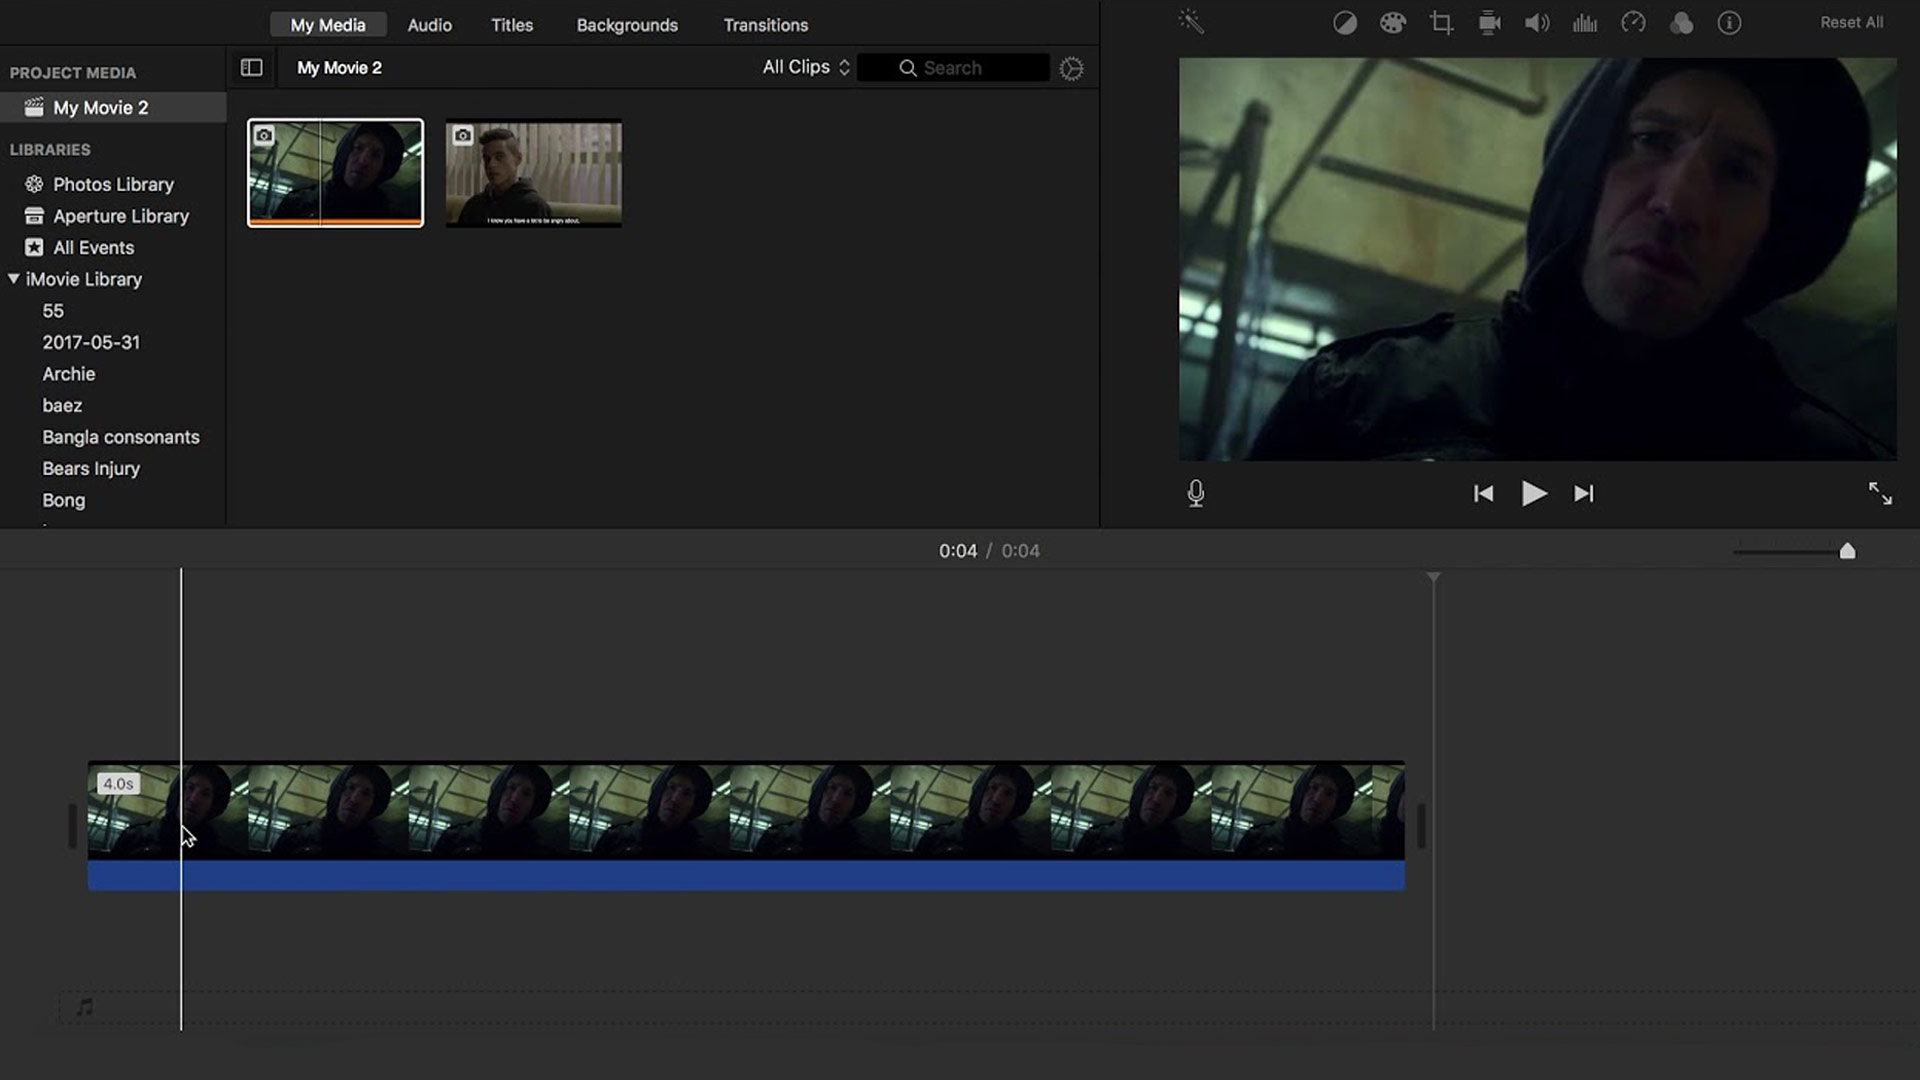Select the hooded man clip thumbnail
This screenshot has height=1080, width=1920.
(x=335, y=173)
